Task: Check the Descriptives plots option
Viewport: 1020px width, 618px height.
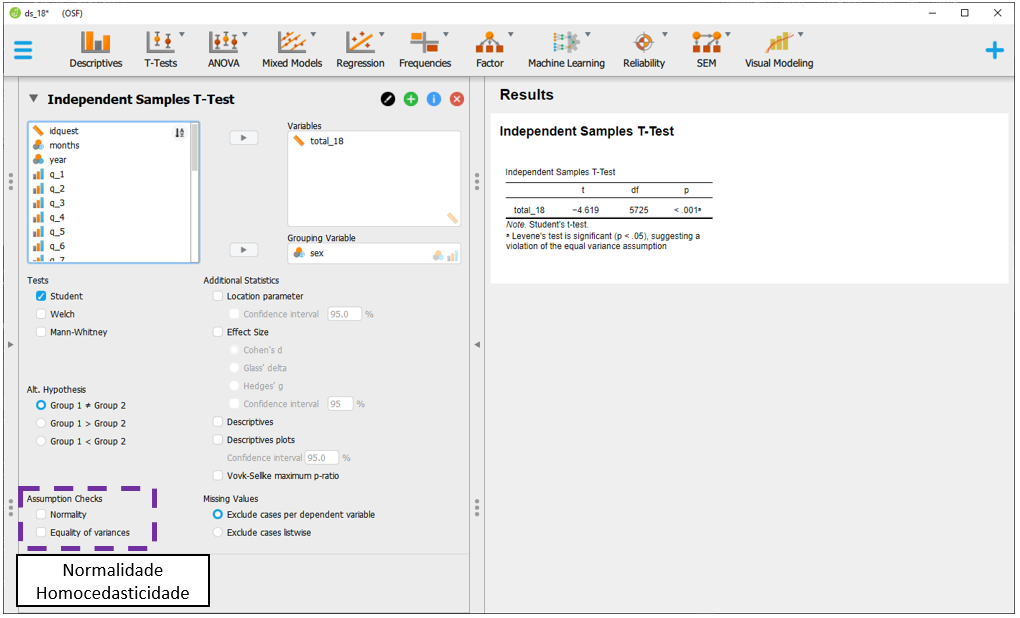Action: pos(218,440)
